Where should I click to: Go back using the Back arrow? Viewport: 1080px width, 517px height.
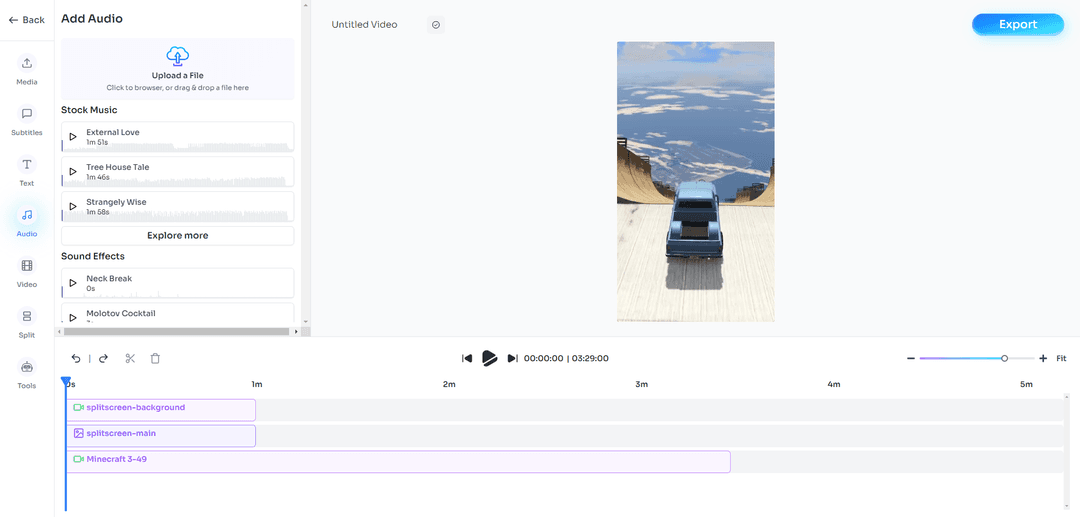[x=26, y=20]
